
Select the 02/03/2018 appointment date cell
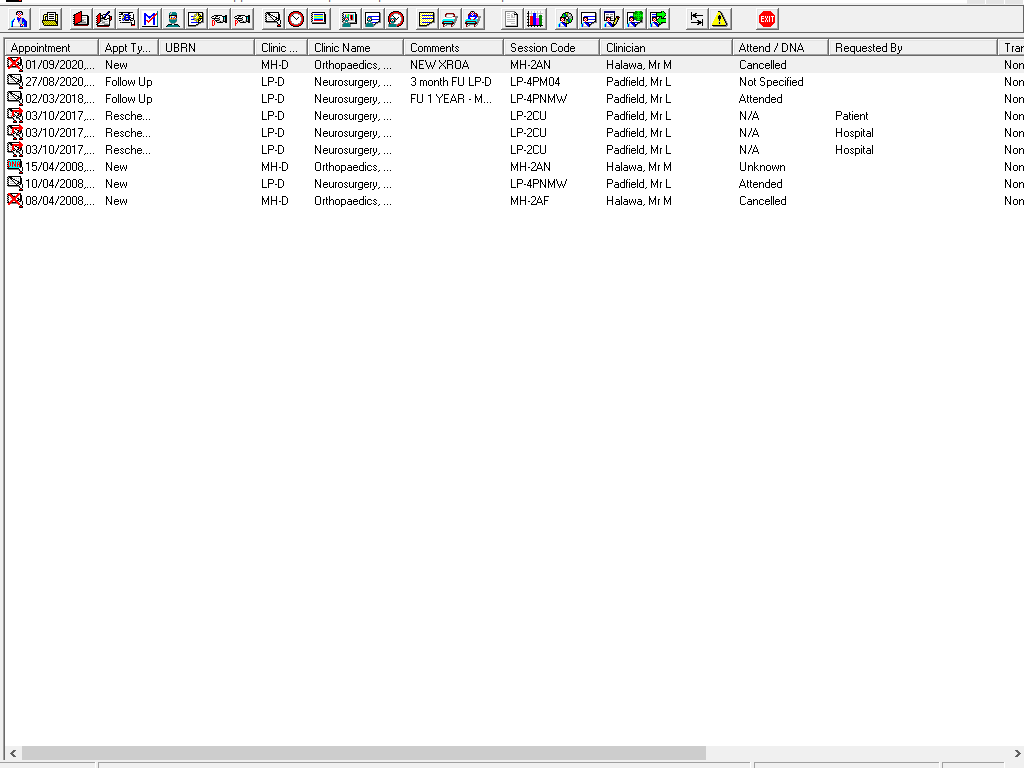(59, 99)
